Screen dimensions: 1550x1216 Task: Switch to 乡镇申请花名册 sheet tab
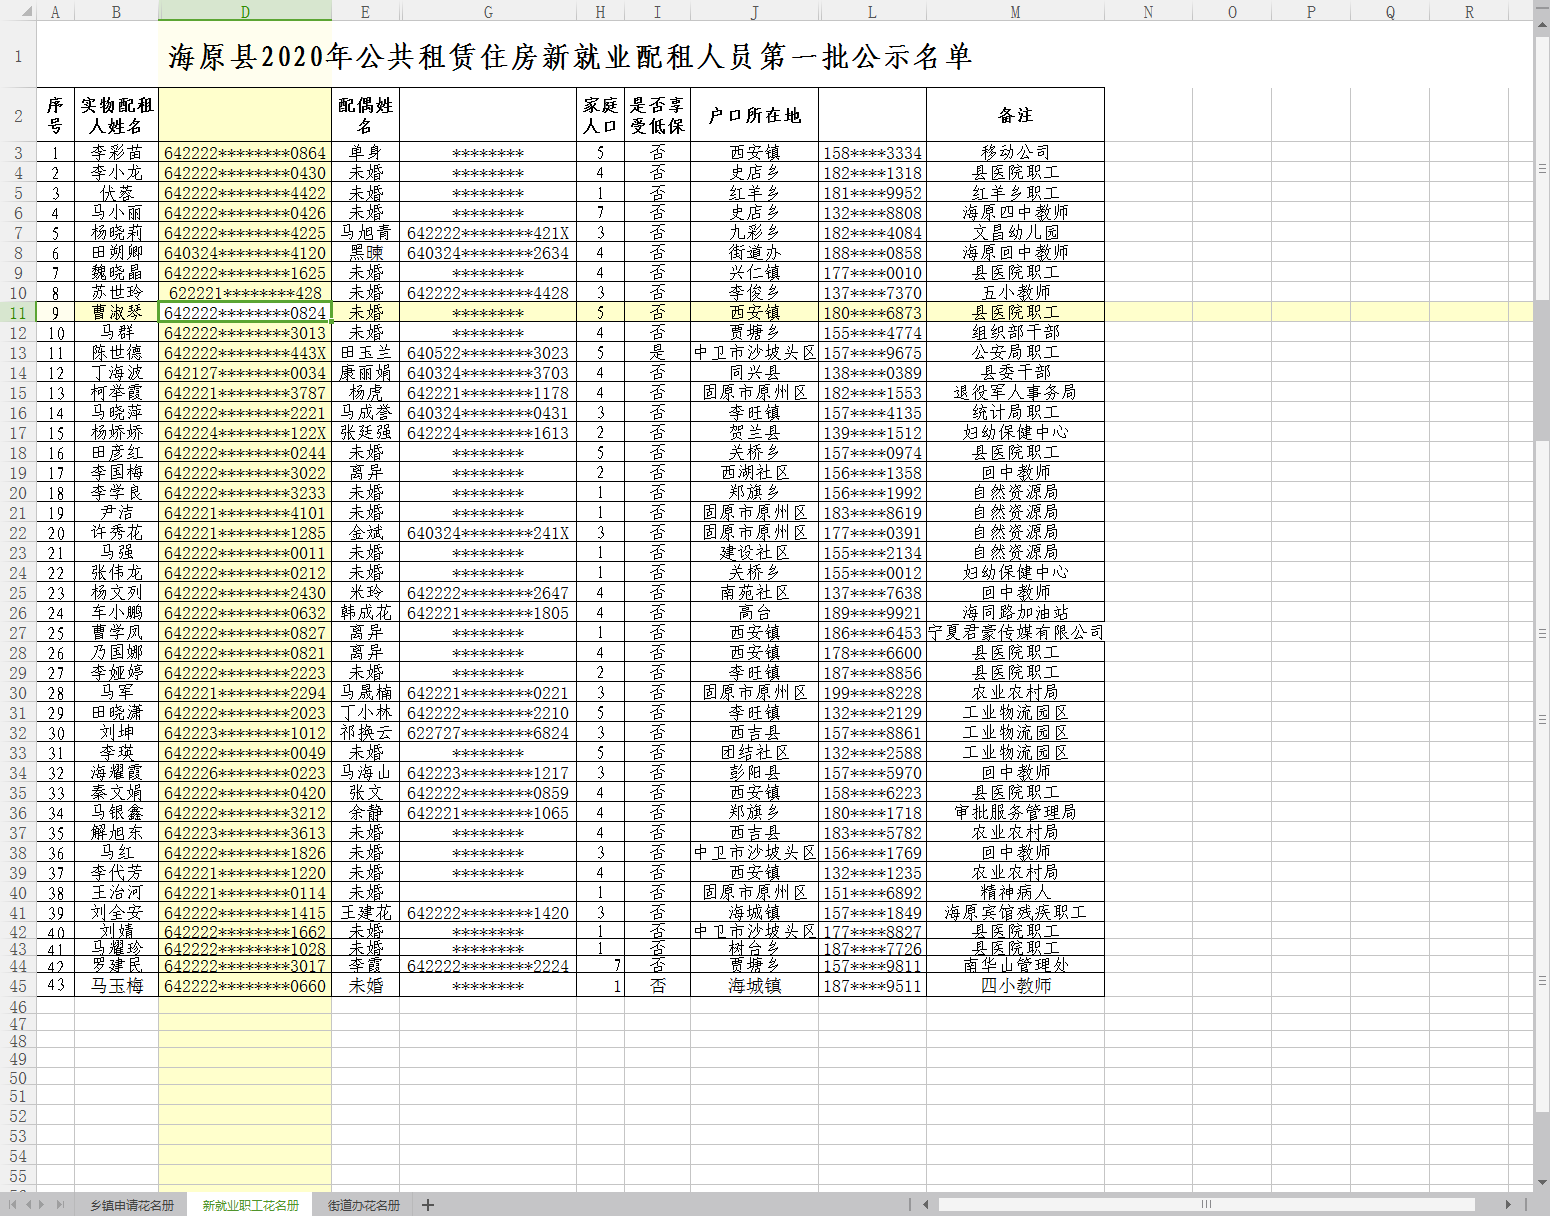[x=132, y=1205]
